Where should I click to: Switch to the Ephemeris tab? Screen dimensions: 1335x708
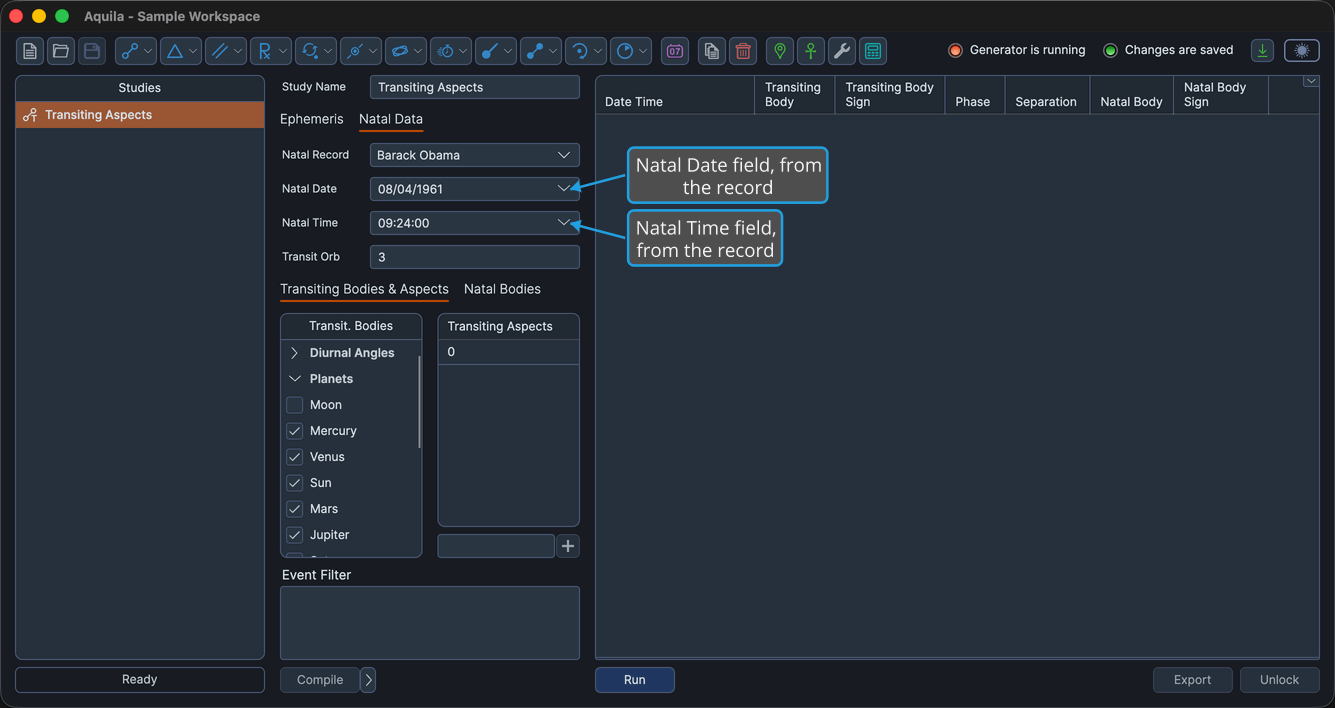click(x=311, y=119)
